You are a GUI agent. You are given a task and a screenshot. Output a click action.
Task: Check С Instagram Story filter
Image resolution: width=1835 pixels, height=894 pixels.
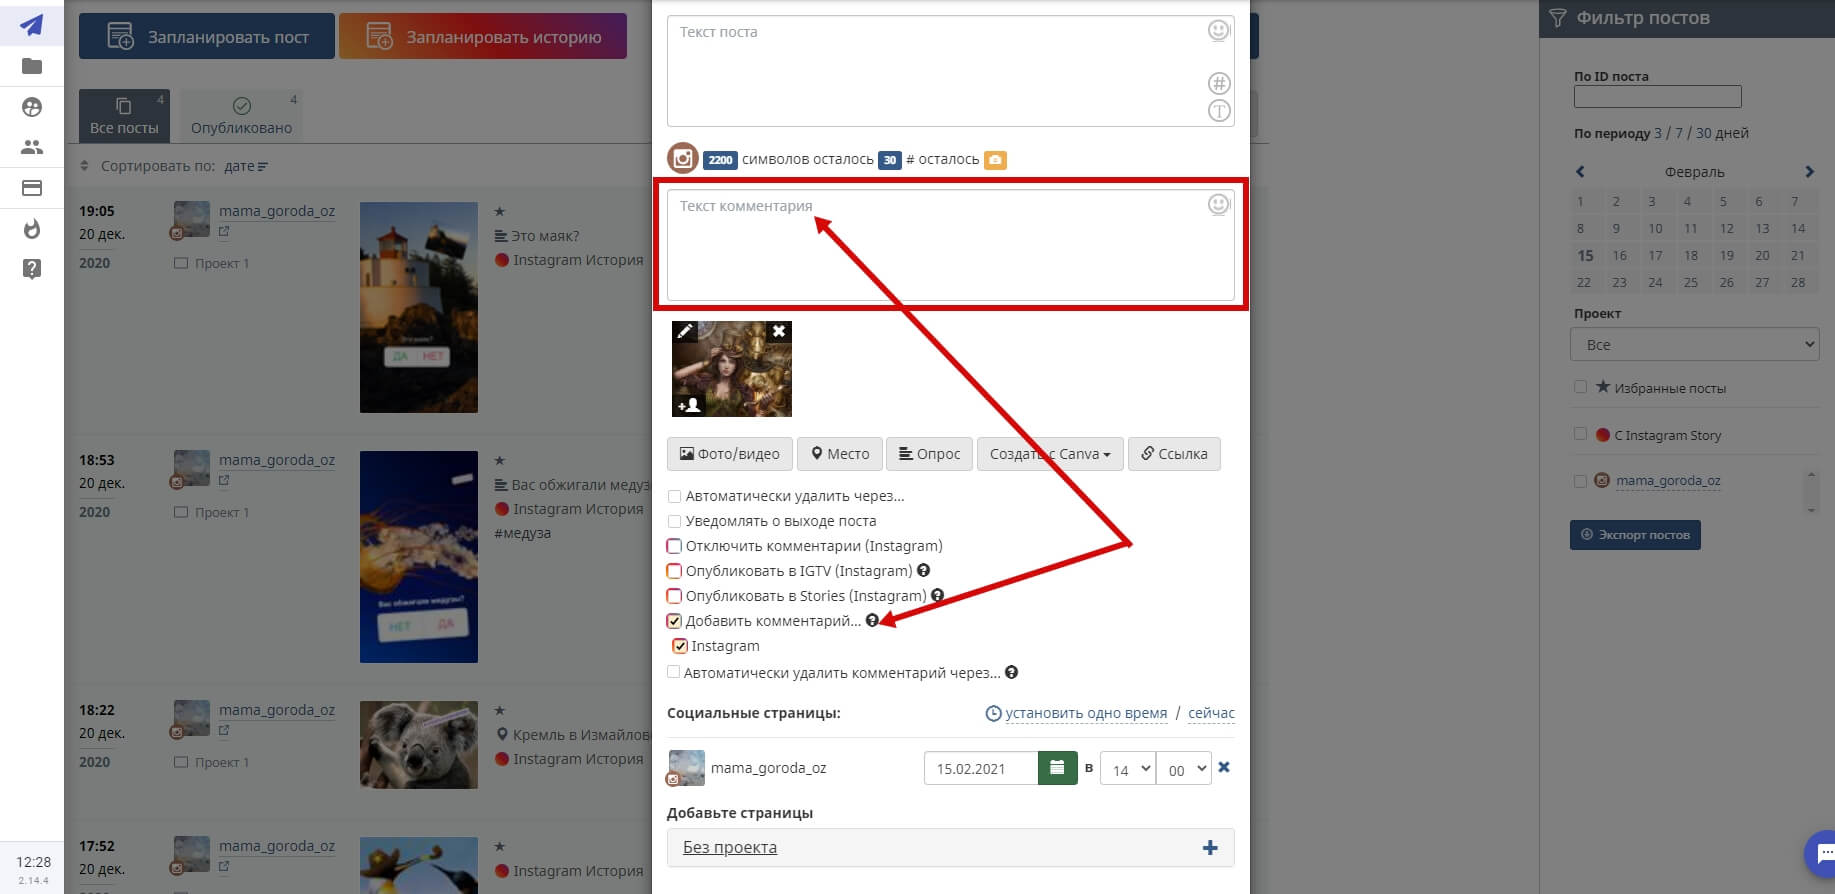(x=1580, y=434)
